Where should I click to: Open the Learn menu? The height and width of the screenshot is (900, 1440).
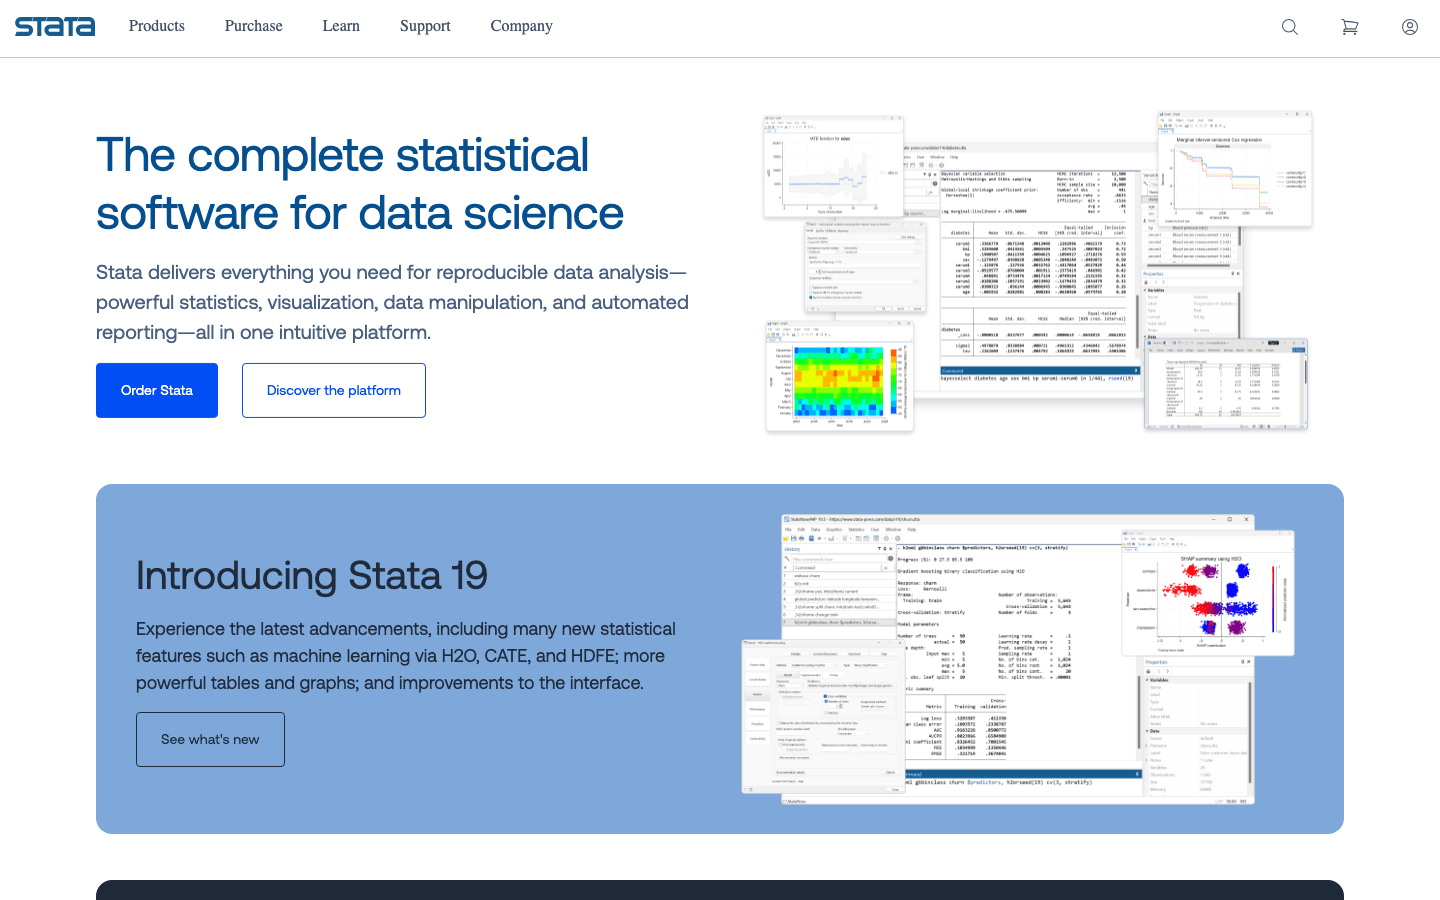click(x=341, y=26)
